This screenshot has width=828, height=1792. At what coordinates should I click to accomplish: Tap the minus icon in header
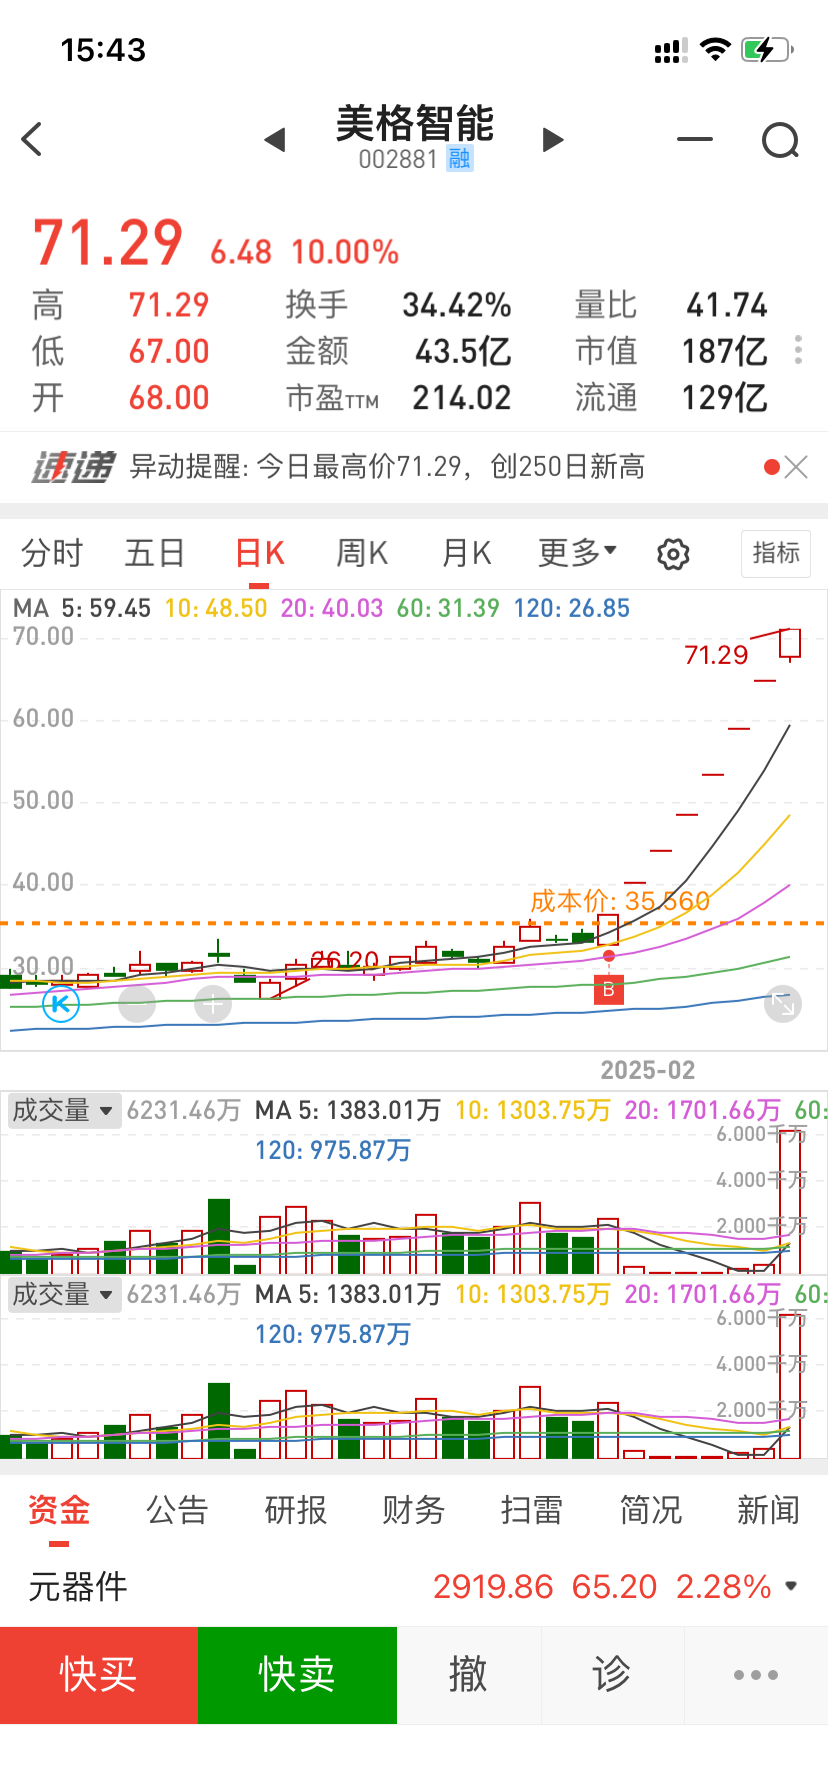click(695, 139)
